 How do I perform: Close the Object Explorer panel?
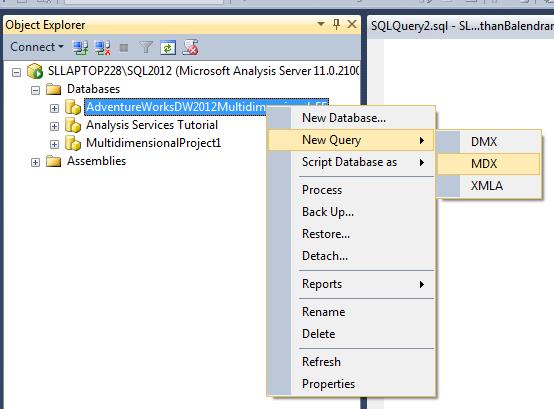click(352, 24)
